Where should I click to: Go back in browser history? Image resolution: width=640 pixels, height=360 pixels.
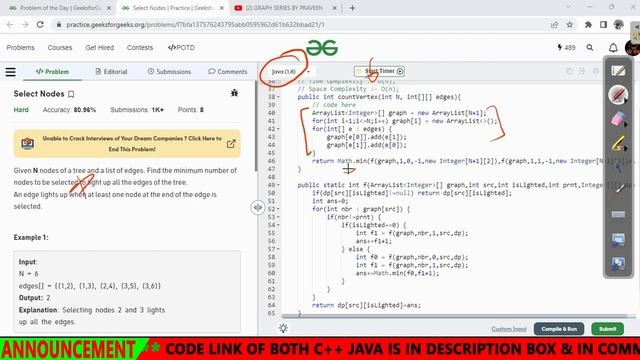10,24
